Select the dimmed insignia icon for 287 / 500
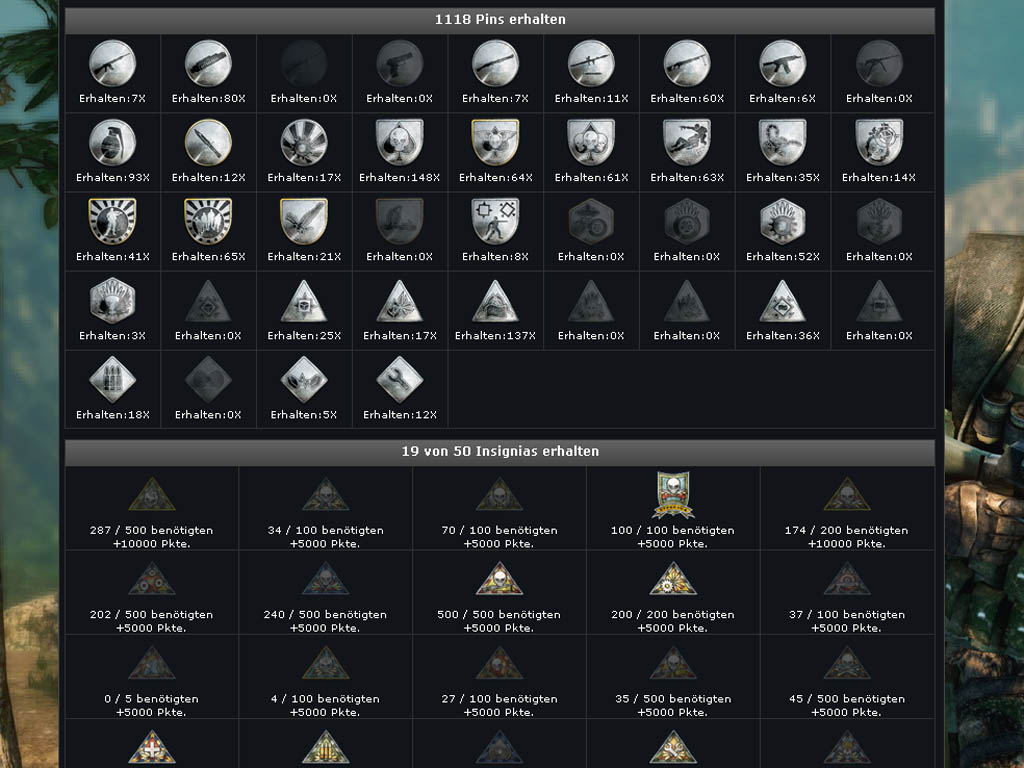This screenshot has width=1024, height=768. tap(152, 494)
